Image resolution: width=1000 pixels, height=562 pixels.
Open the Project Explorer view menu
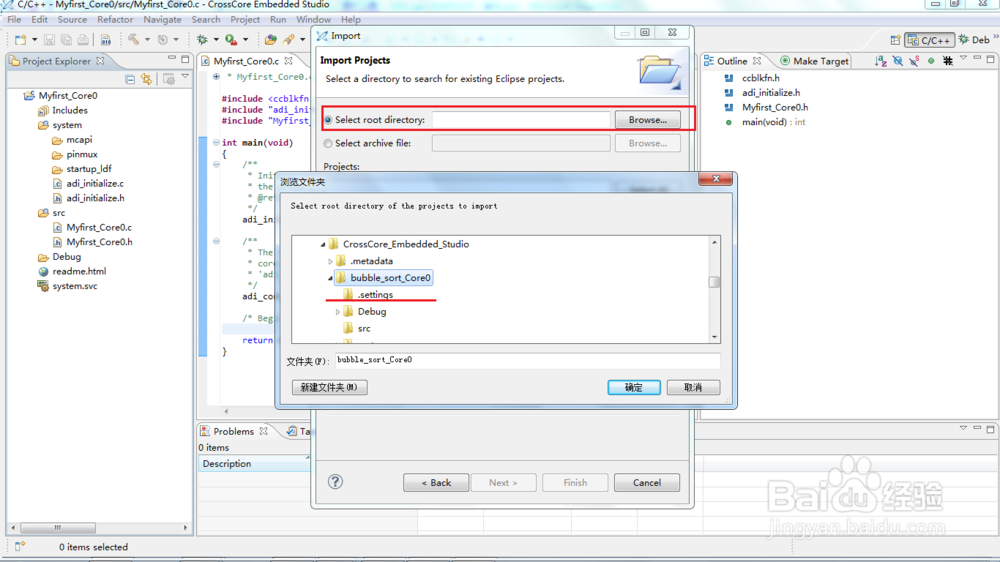pos(186,77)
